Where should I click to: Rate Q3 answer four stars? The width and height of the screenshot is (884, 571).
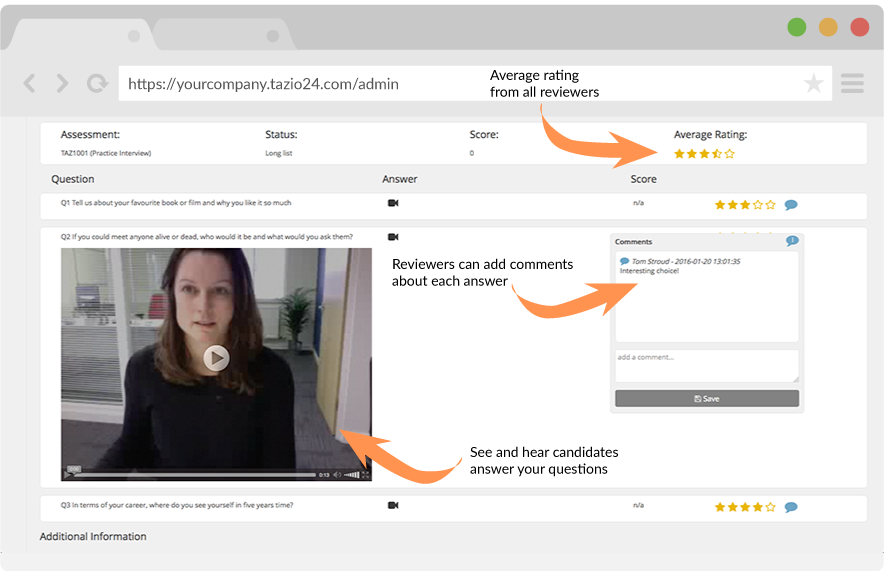point(758,507)
